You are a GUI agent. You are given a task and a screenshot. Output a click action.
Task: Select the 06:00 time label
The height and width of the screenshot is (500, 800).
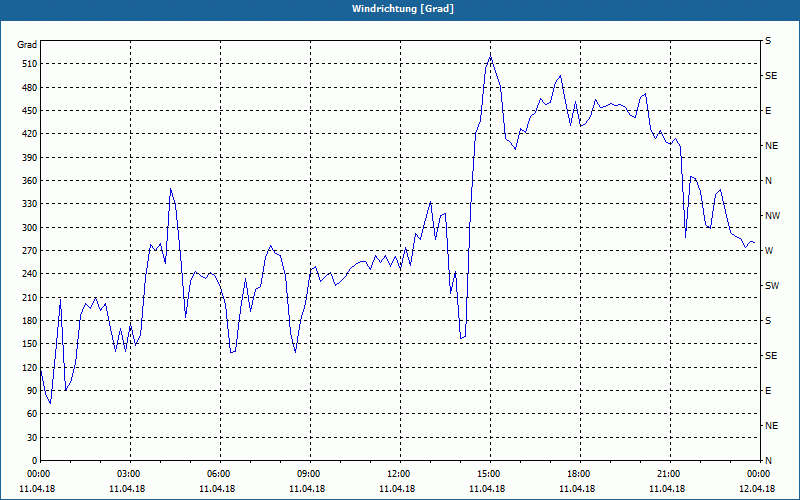(x=220, y=474)
